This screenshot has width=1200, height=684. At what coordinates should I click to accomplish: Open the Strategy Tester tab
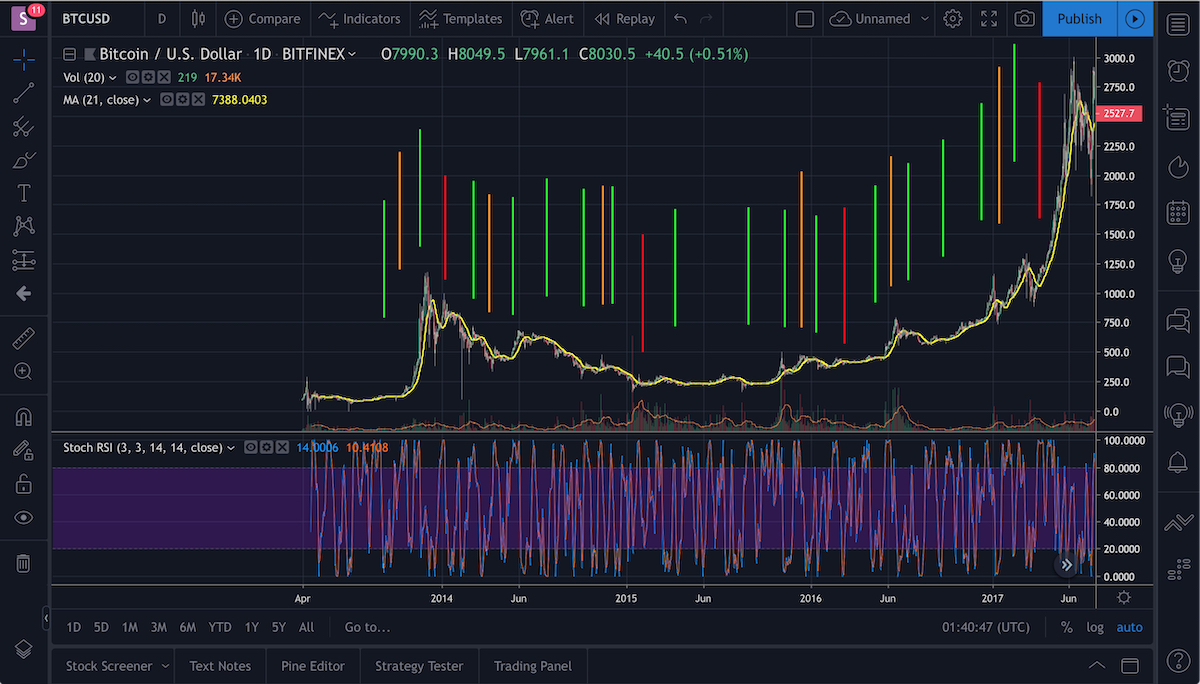click(419, 666)
